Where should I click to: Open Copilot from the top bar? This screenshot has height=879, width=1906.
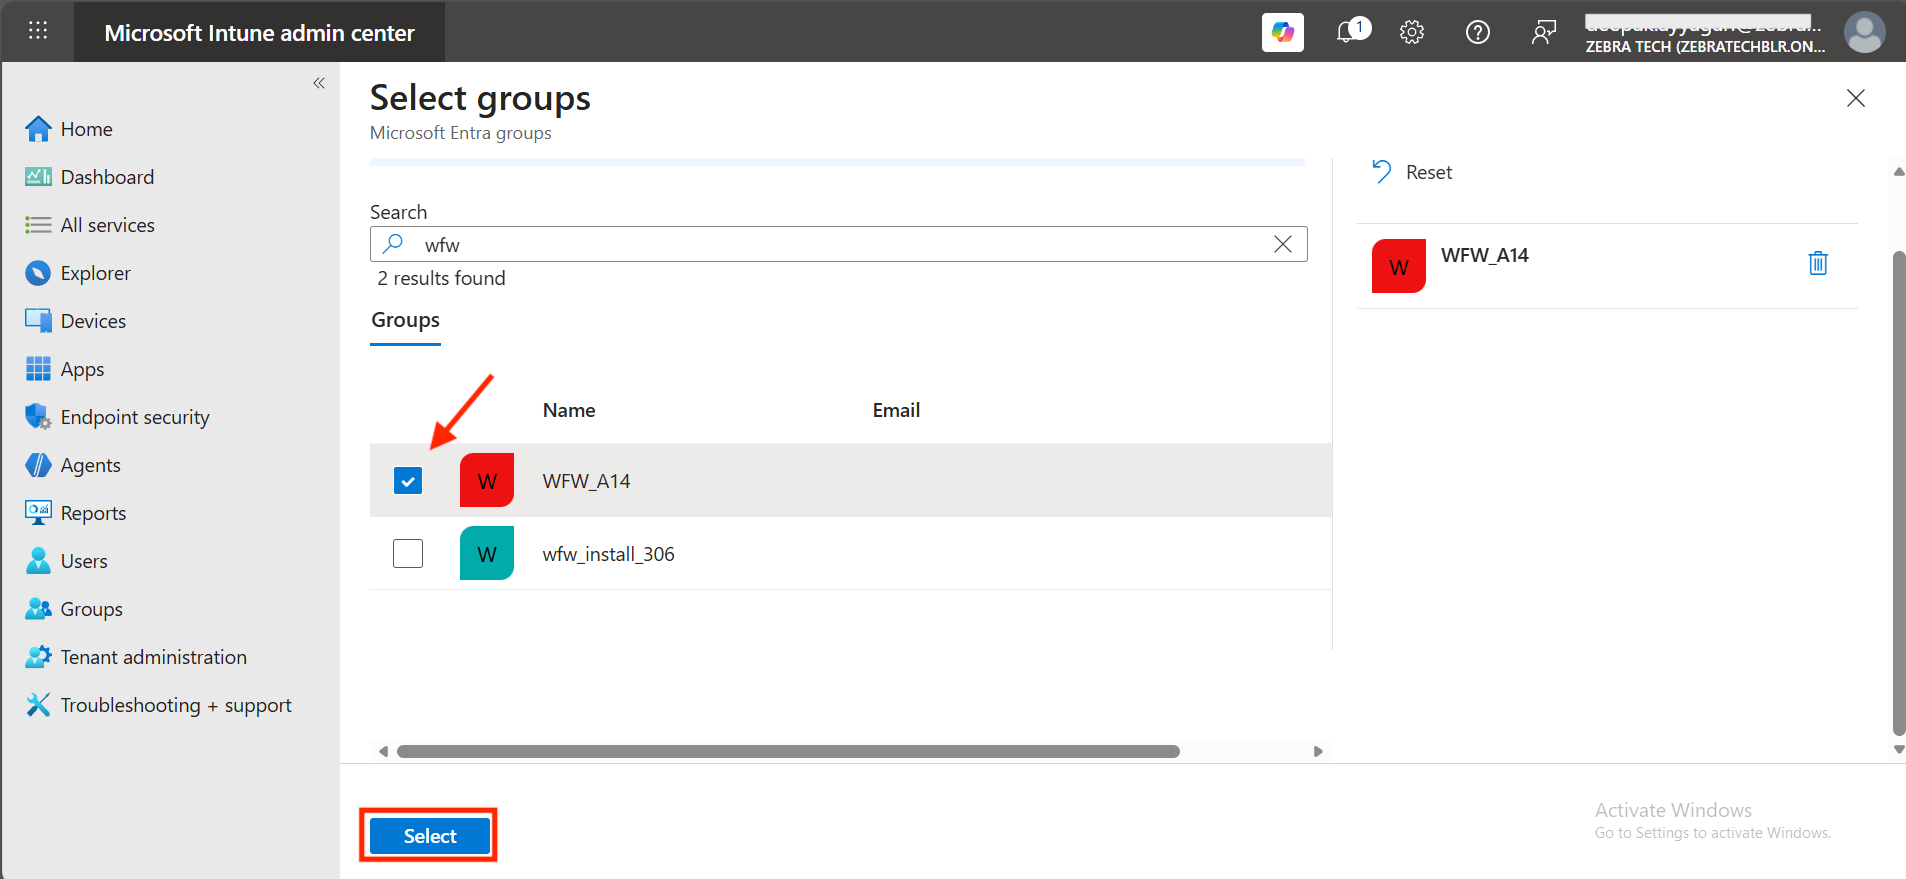click(1283, 32)
